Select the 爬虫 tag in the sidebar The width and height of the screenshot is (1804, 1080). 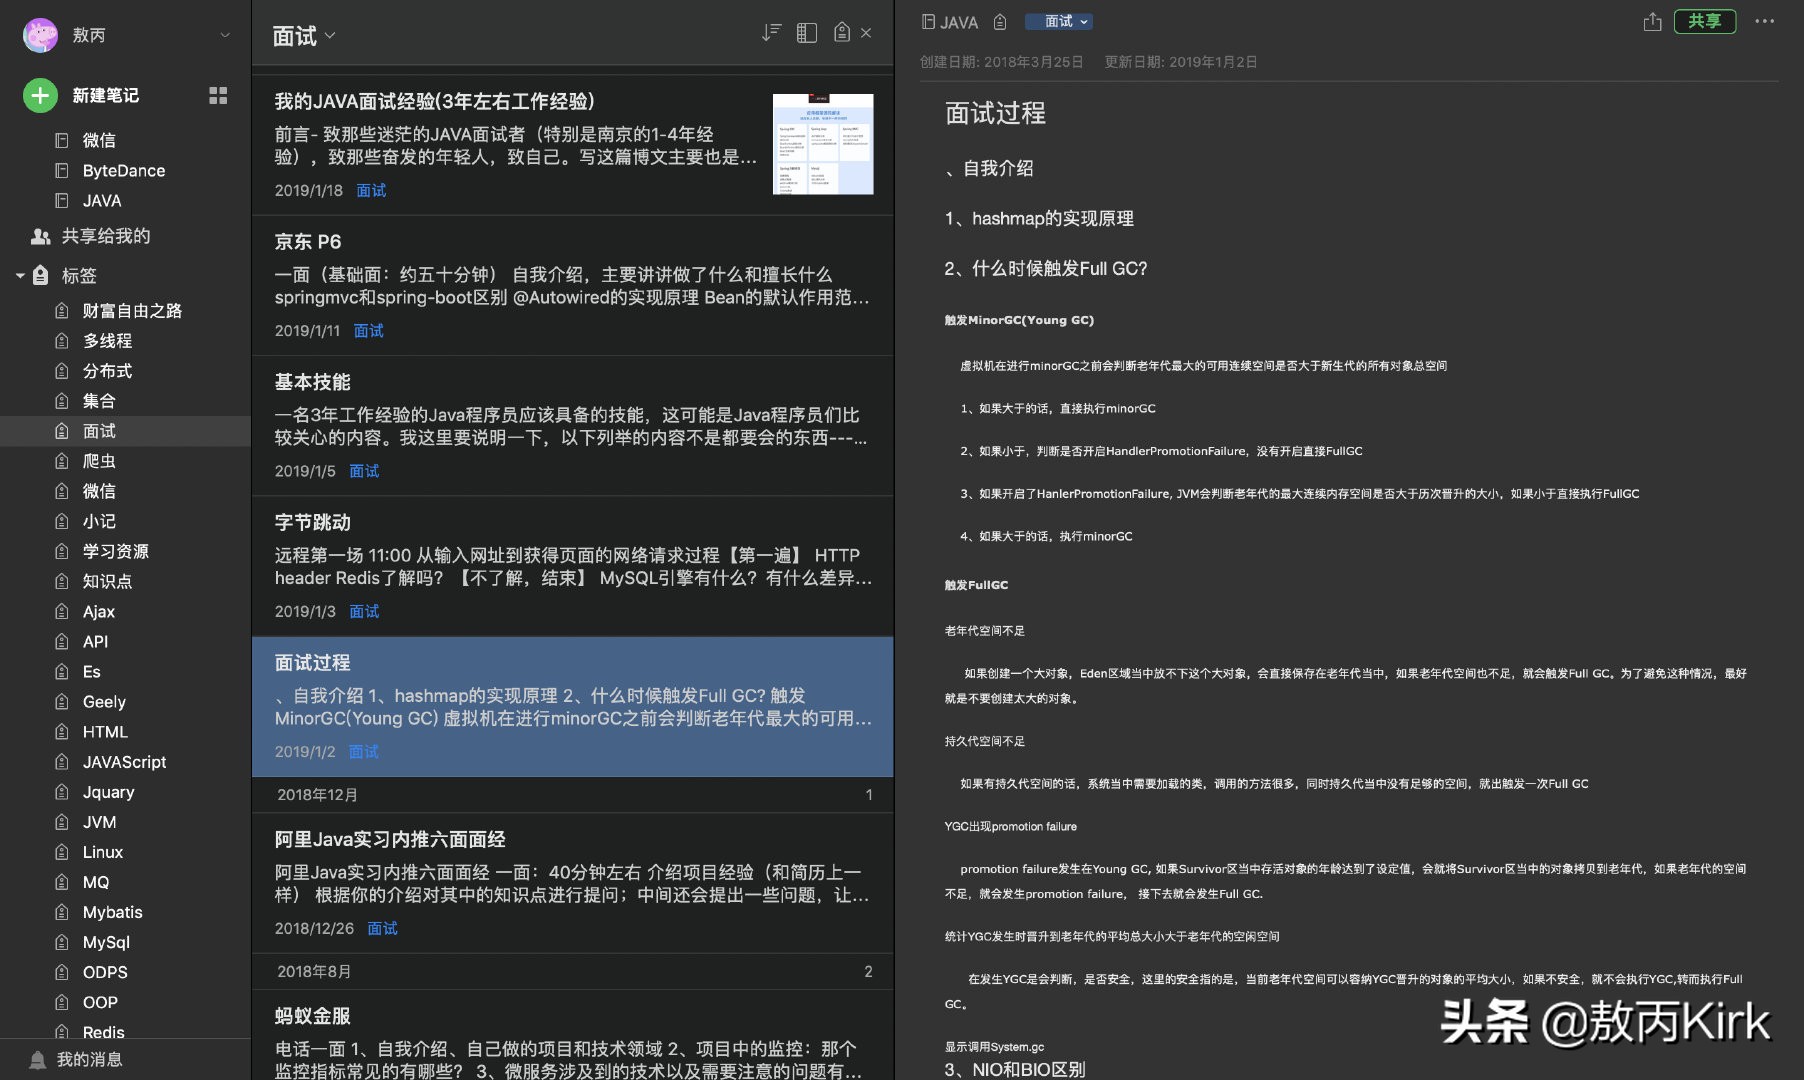point(100,461)
